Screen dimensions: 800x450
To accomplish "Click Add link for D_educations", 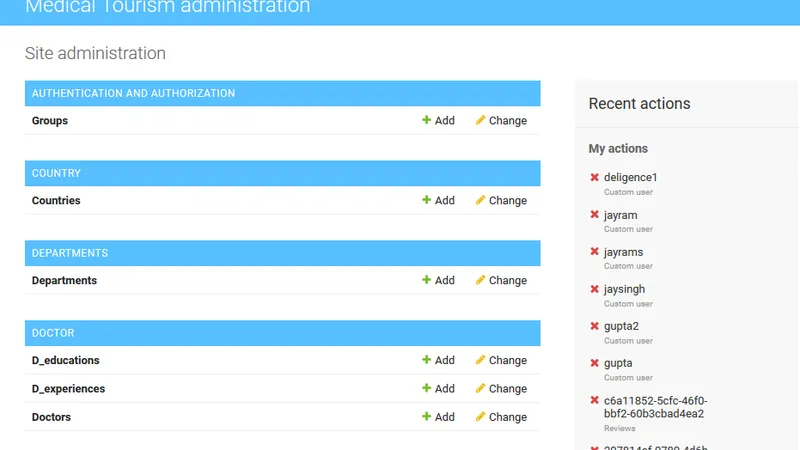I will (x=438, y=360).
